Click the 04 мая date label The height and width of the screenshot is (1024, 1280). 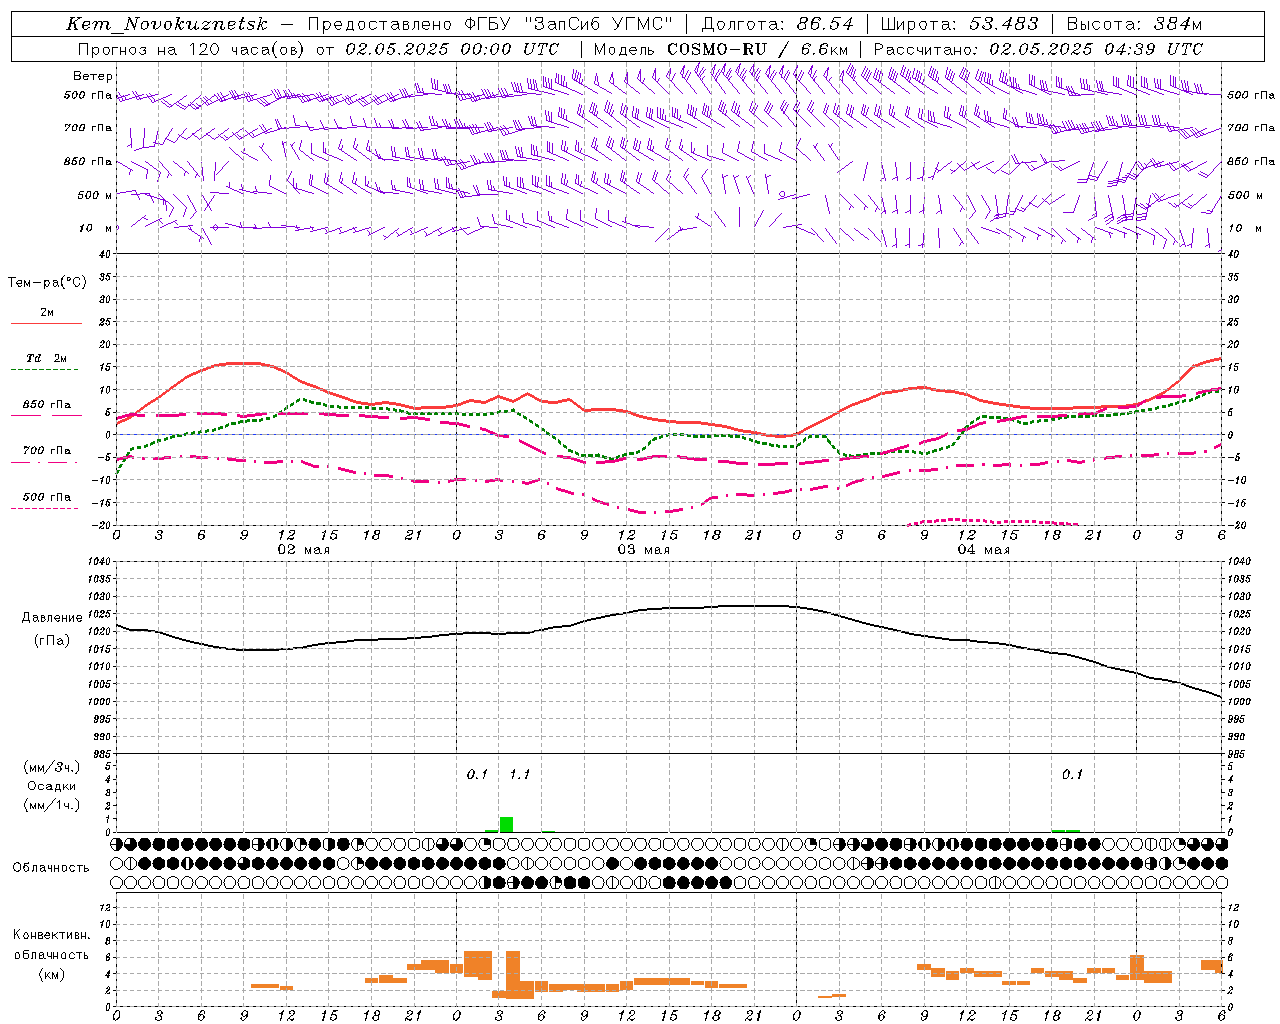pos(983,549)
